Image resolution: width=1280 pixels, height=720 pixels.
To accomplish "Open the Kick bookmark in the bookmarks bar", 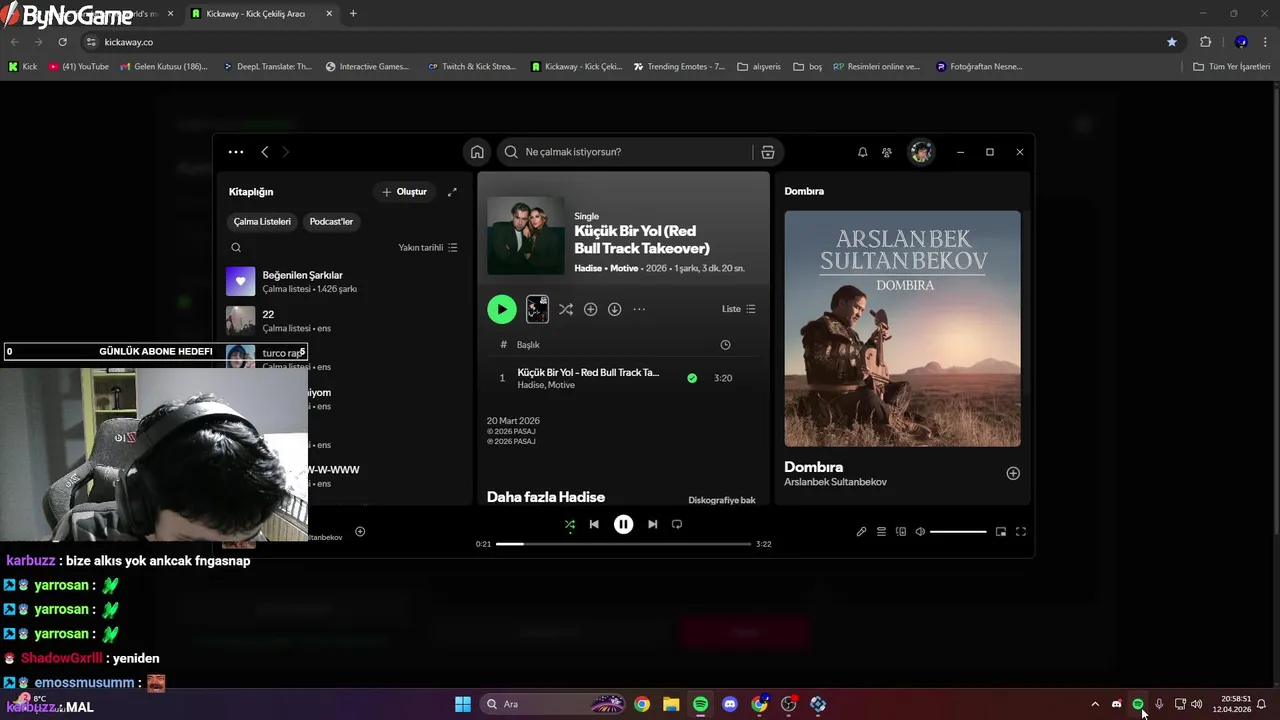I will (x=23, y=67).
